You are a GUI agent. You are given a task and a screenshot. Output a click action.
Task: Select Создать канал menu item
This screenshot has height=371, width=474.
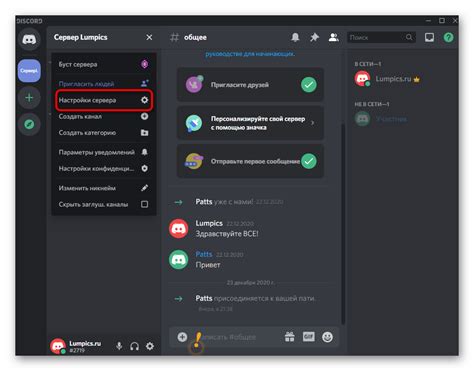(103, 116)
